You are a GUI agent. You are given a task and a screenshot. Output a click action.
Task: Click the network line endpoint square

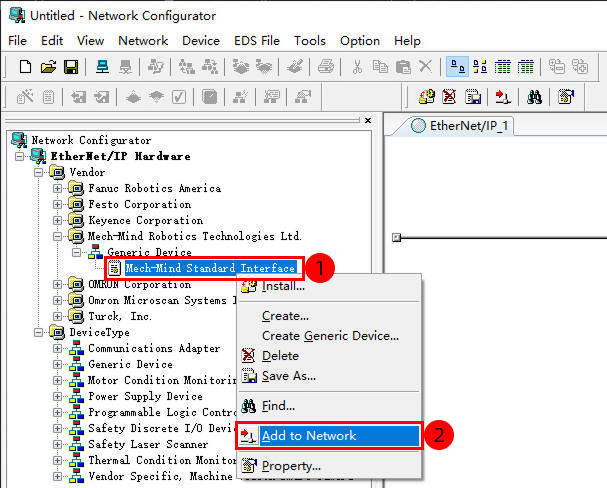click(396, 237)
